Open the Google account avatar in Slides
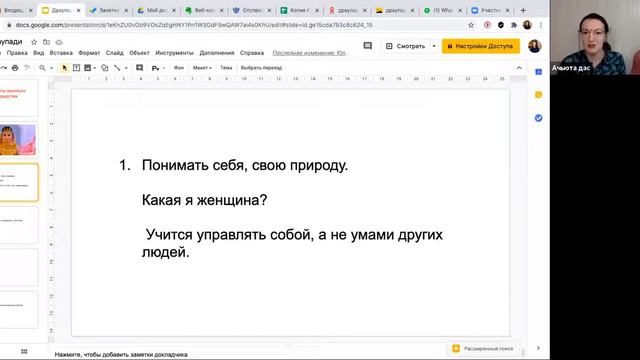 pyautogui.click(x=535, y=46)
